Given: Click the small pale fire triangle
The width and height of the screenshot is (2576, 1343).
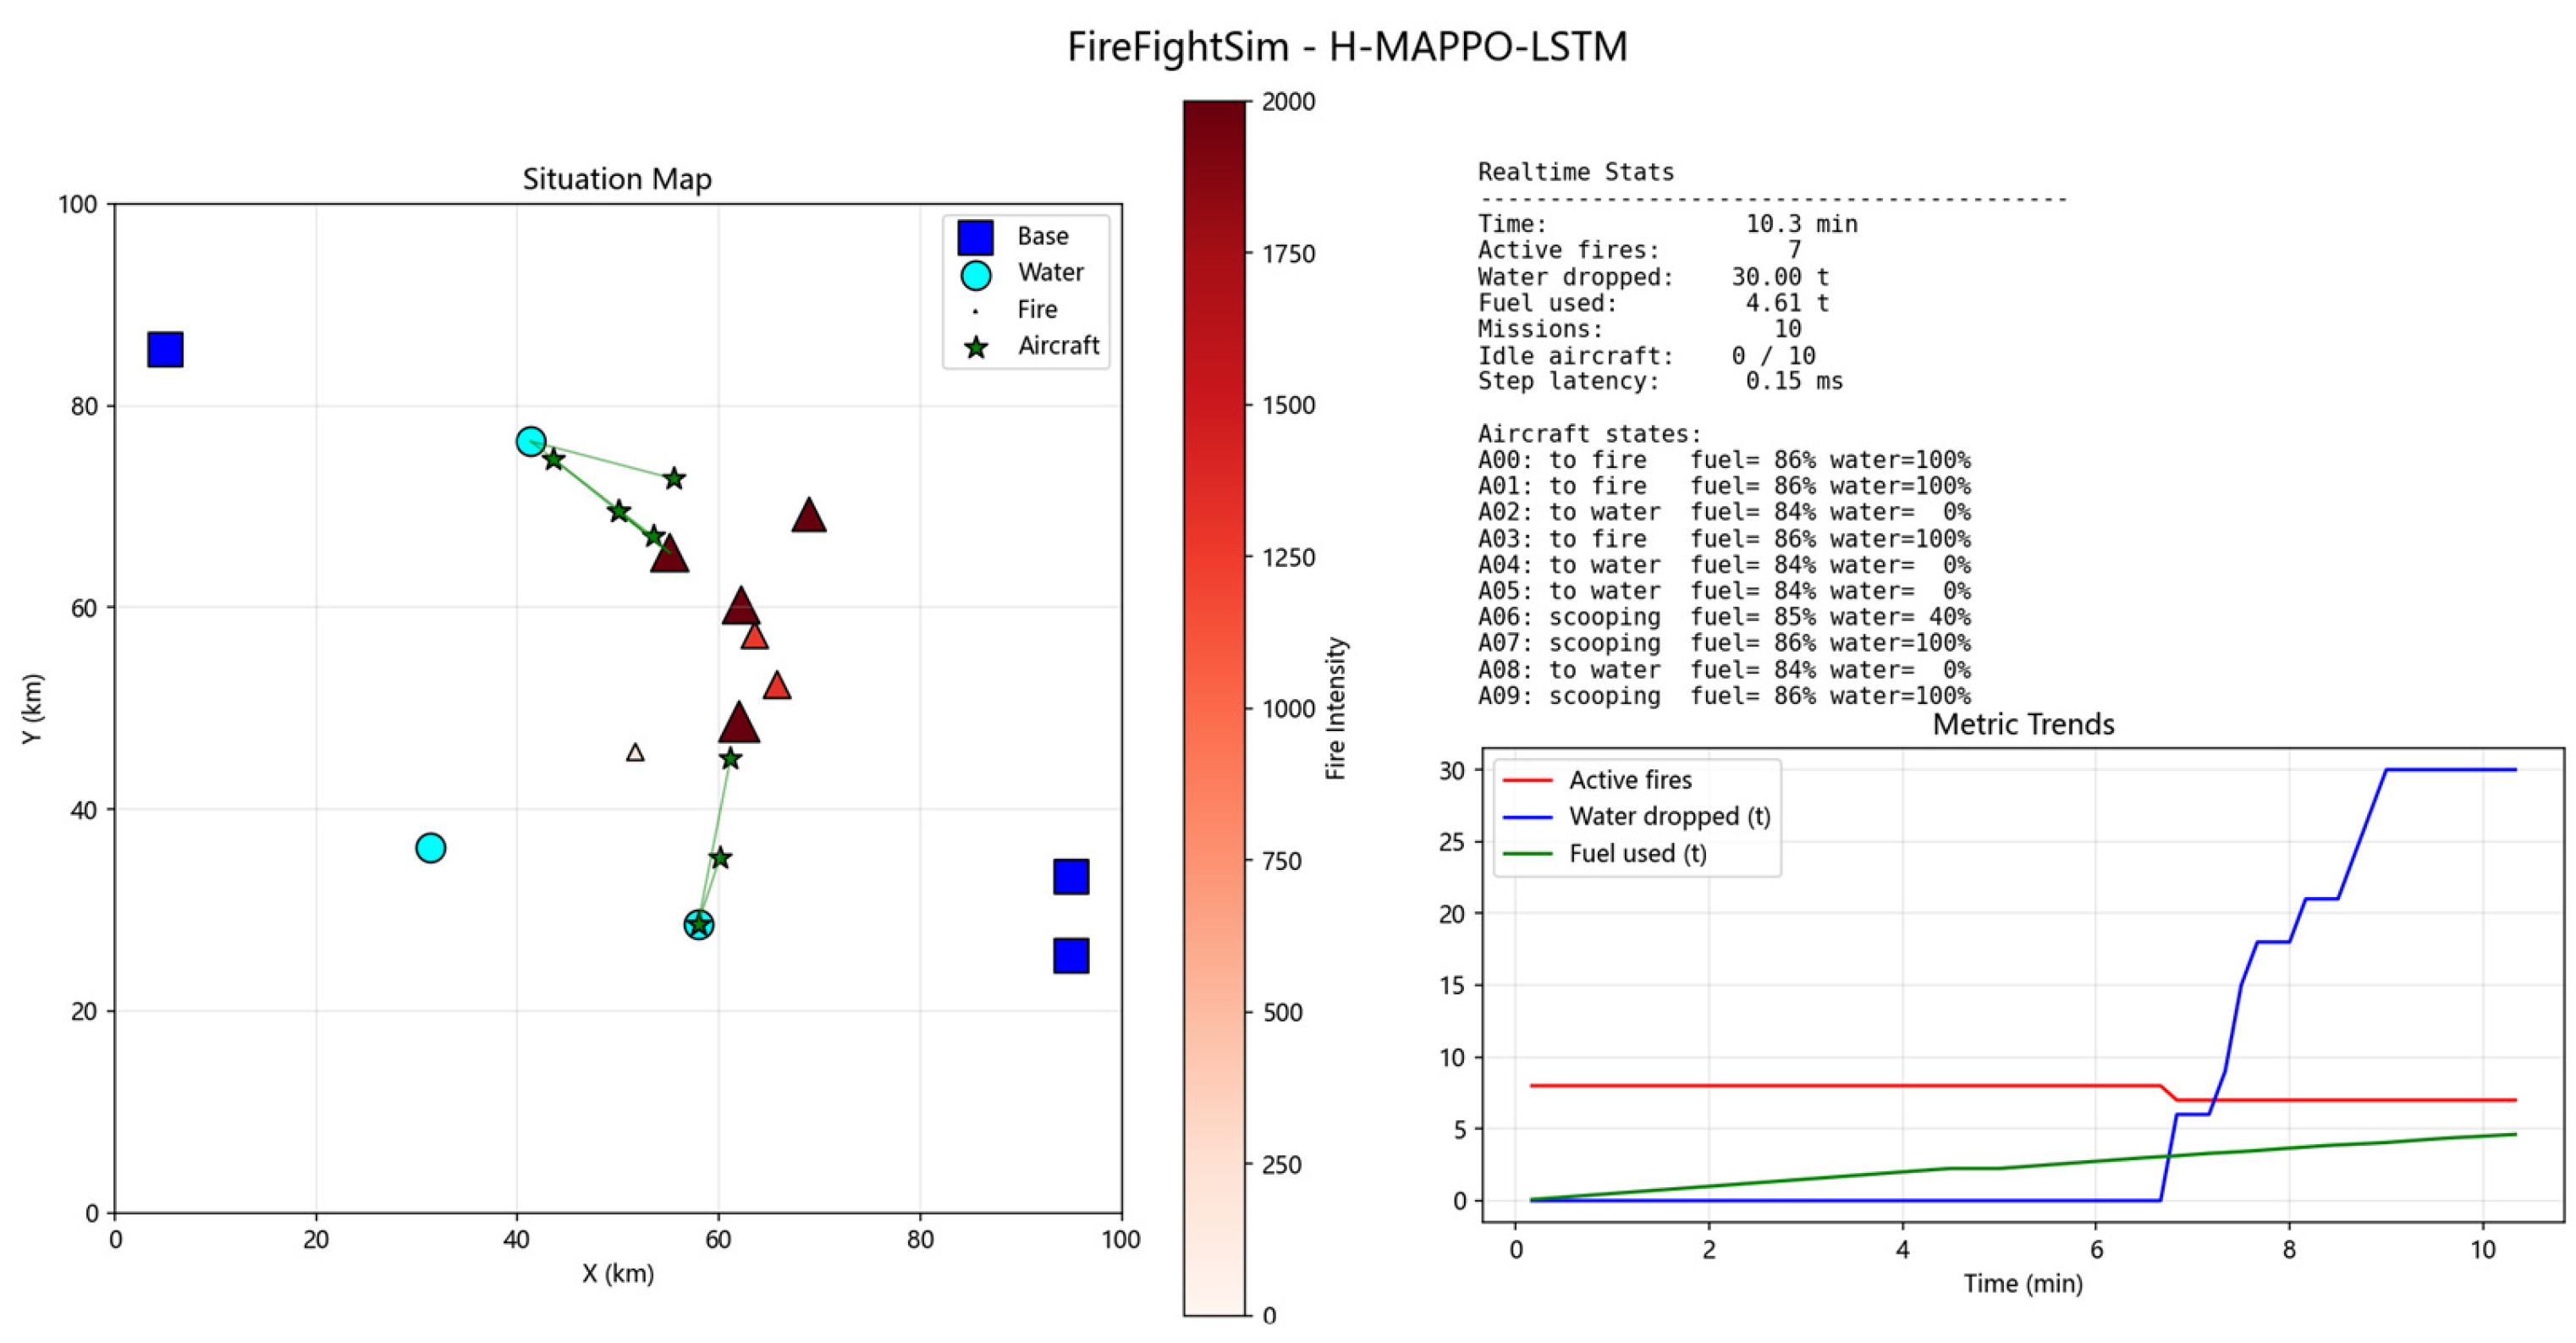Looking at the screenshot, I should point(635,752).
